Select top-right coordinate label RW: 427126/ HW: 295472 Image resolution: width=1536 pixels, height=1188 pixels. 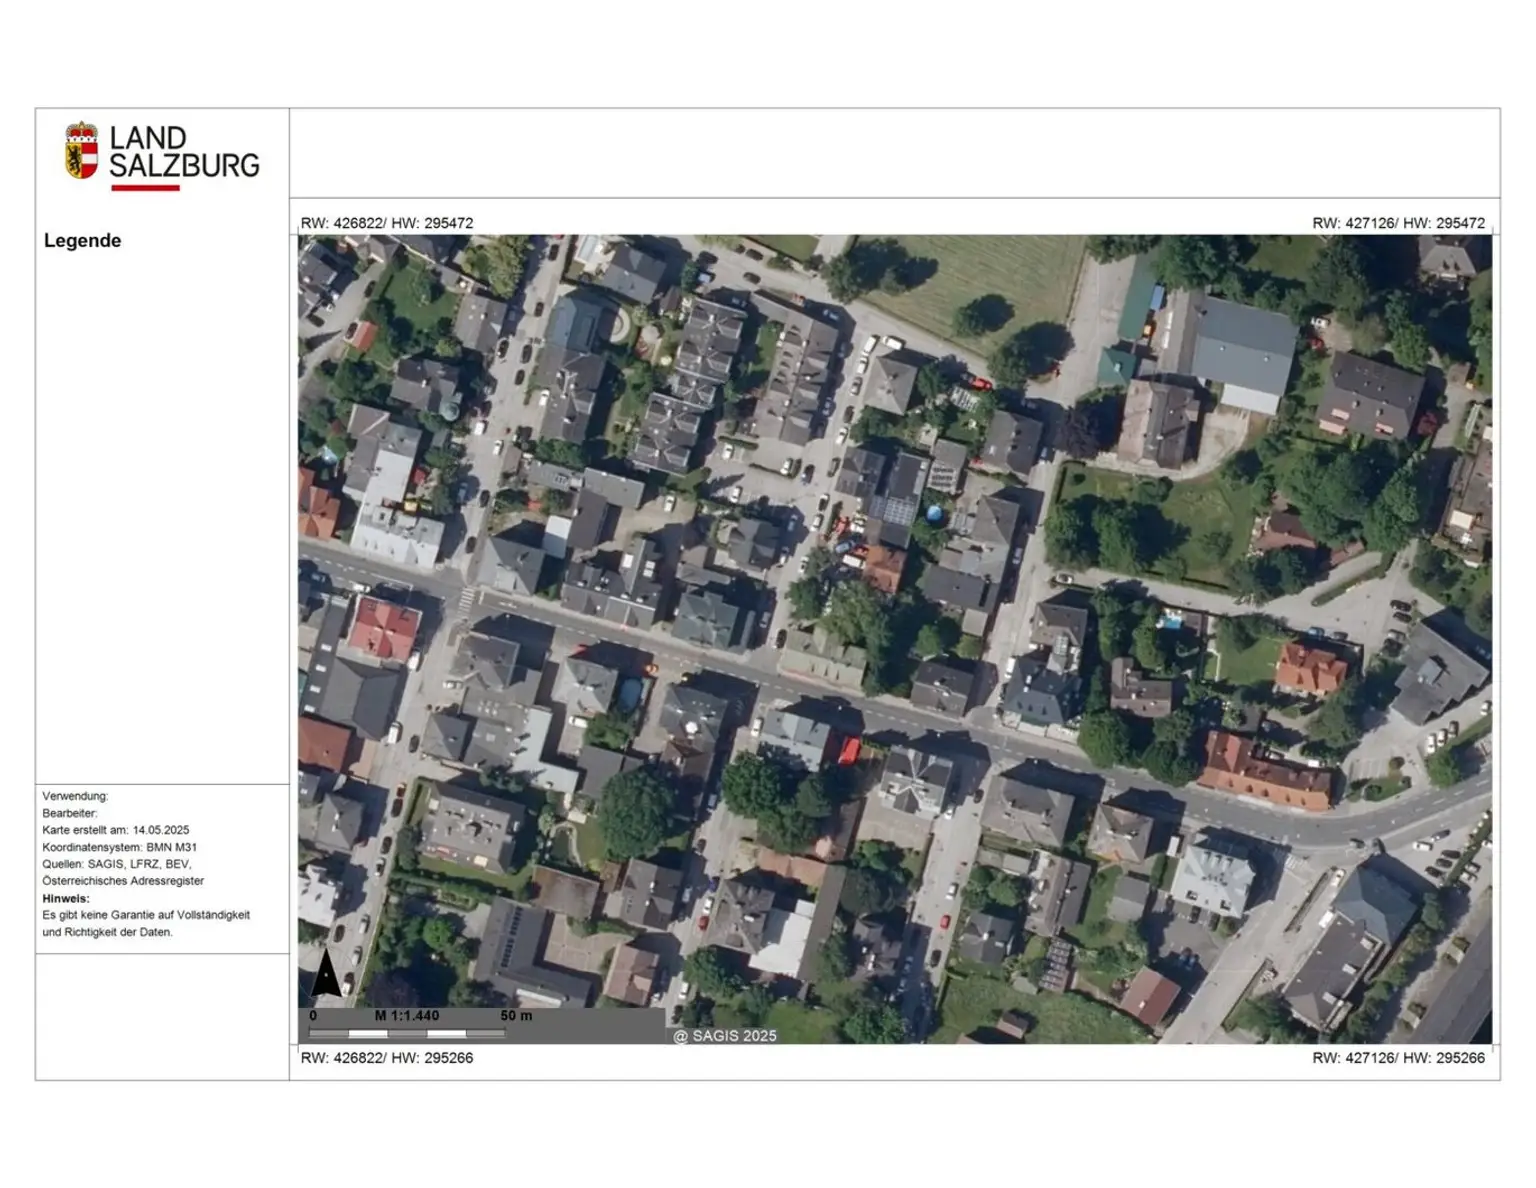tap(1398, 223)
